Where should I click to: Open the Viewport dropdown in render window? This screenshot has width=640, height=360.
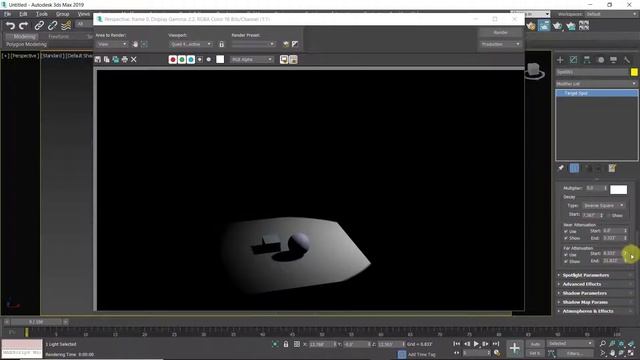pyautogui.click(x=191, y=44)
